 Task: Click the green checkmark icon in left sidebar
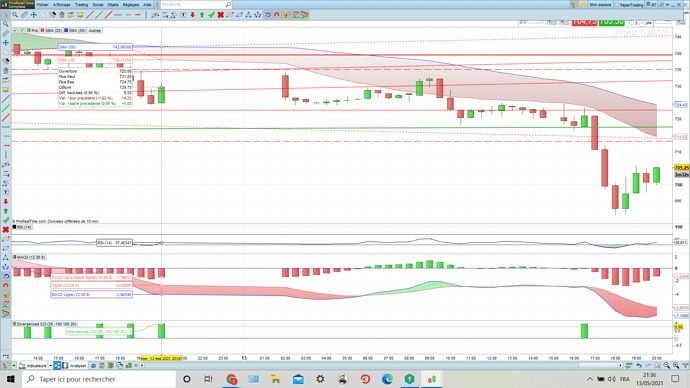[x=6, y=220]
